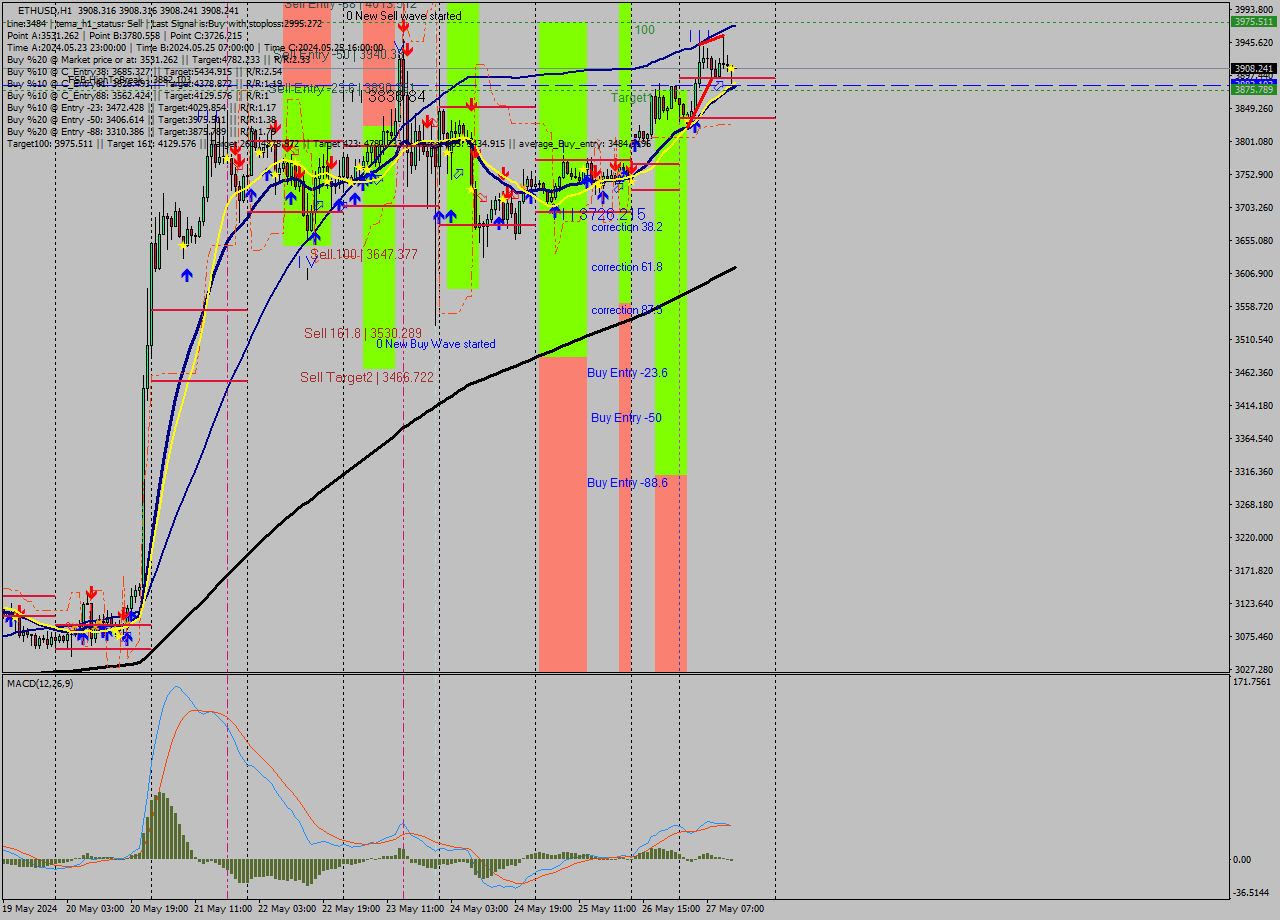The height and width of the screenshot is (920, 1280).
Task: Click the 24 May 19:00 time label
Action: 543,909
